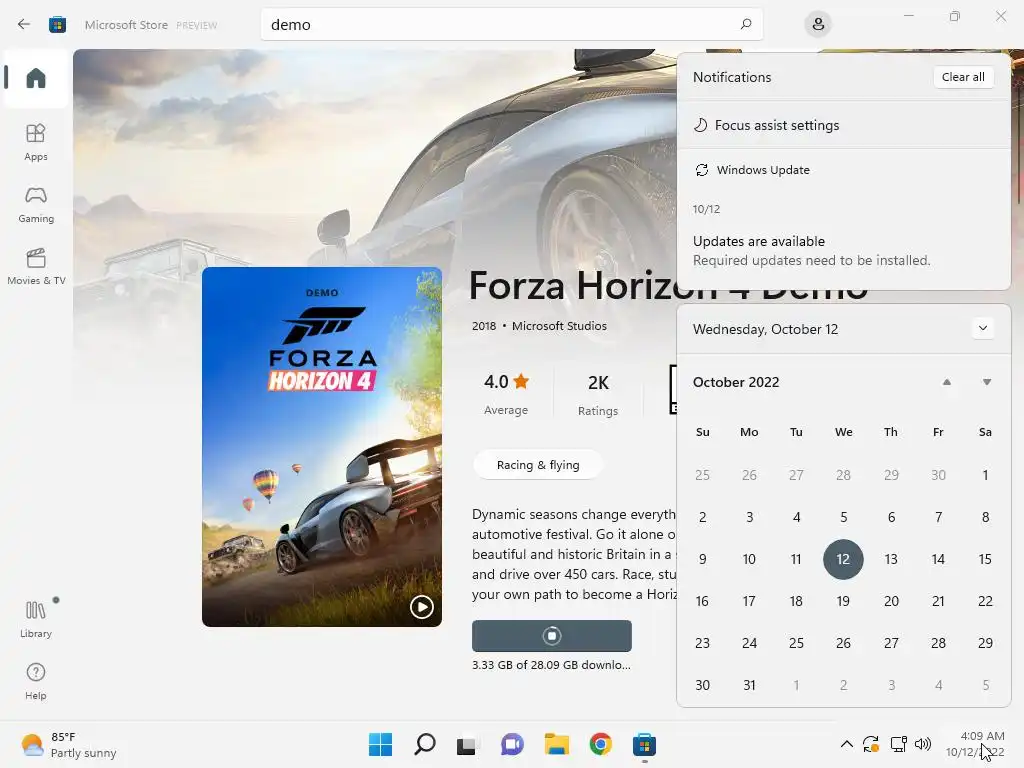Open the Chat app on the taskbar
The width and height of the screenshot is (1024, 768).
click(512, 744)
